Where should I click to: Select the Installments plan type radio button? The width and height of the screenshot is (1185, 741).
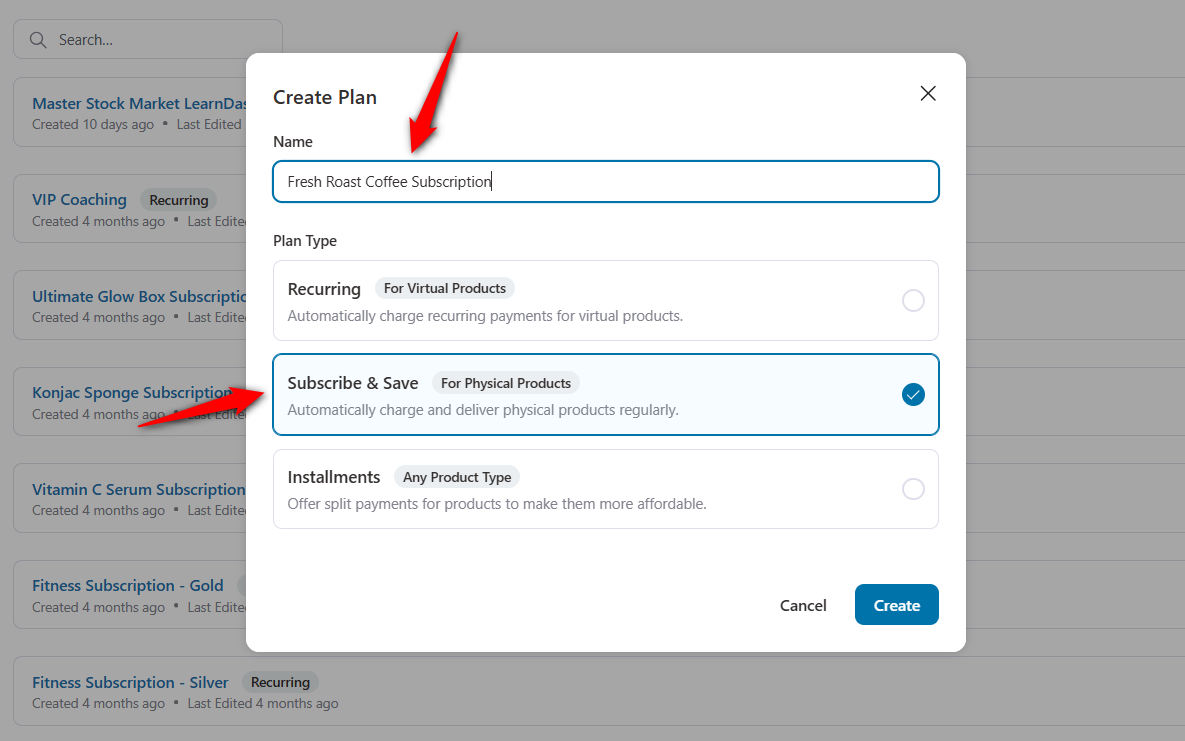[x=913, y=488]
